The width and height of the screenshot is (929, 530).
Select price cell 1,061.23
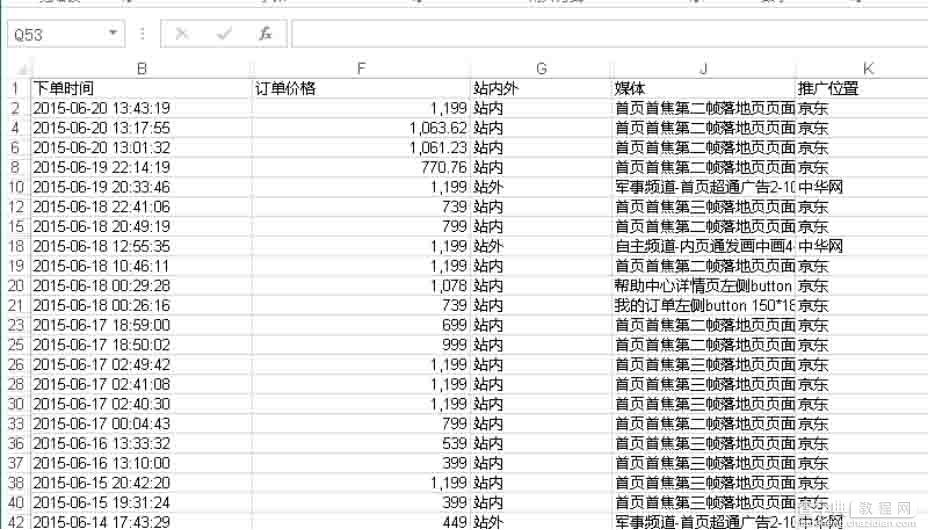coord(361,147)
